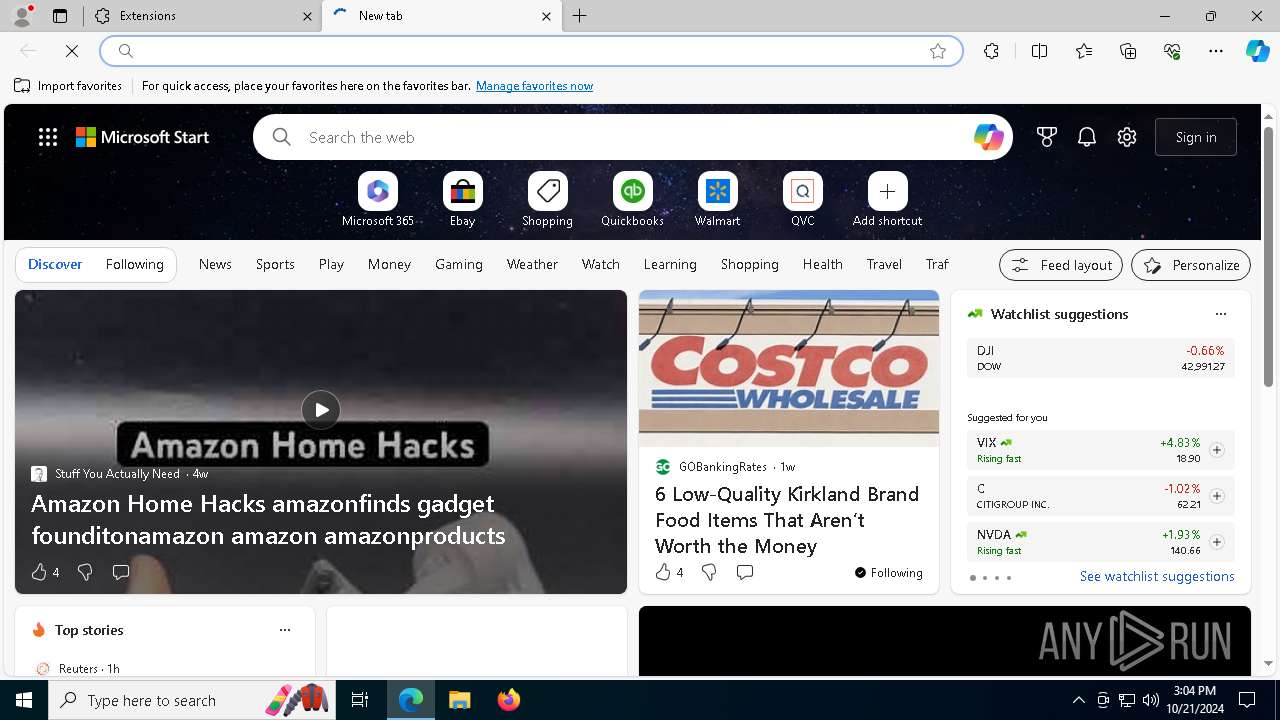Open the Shopping shortcut tile
Image resolution: width=1280 pixels, height=720 pixels.
548,200
